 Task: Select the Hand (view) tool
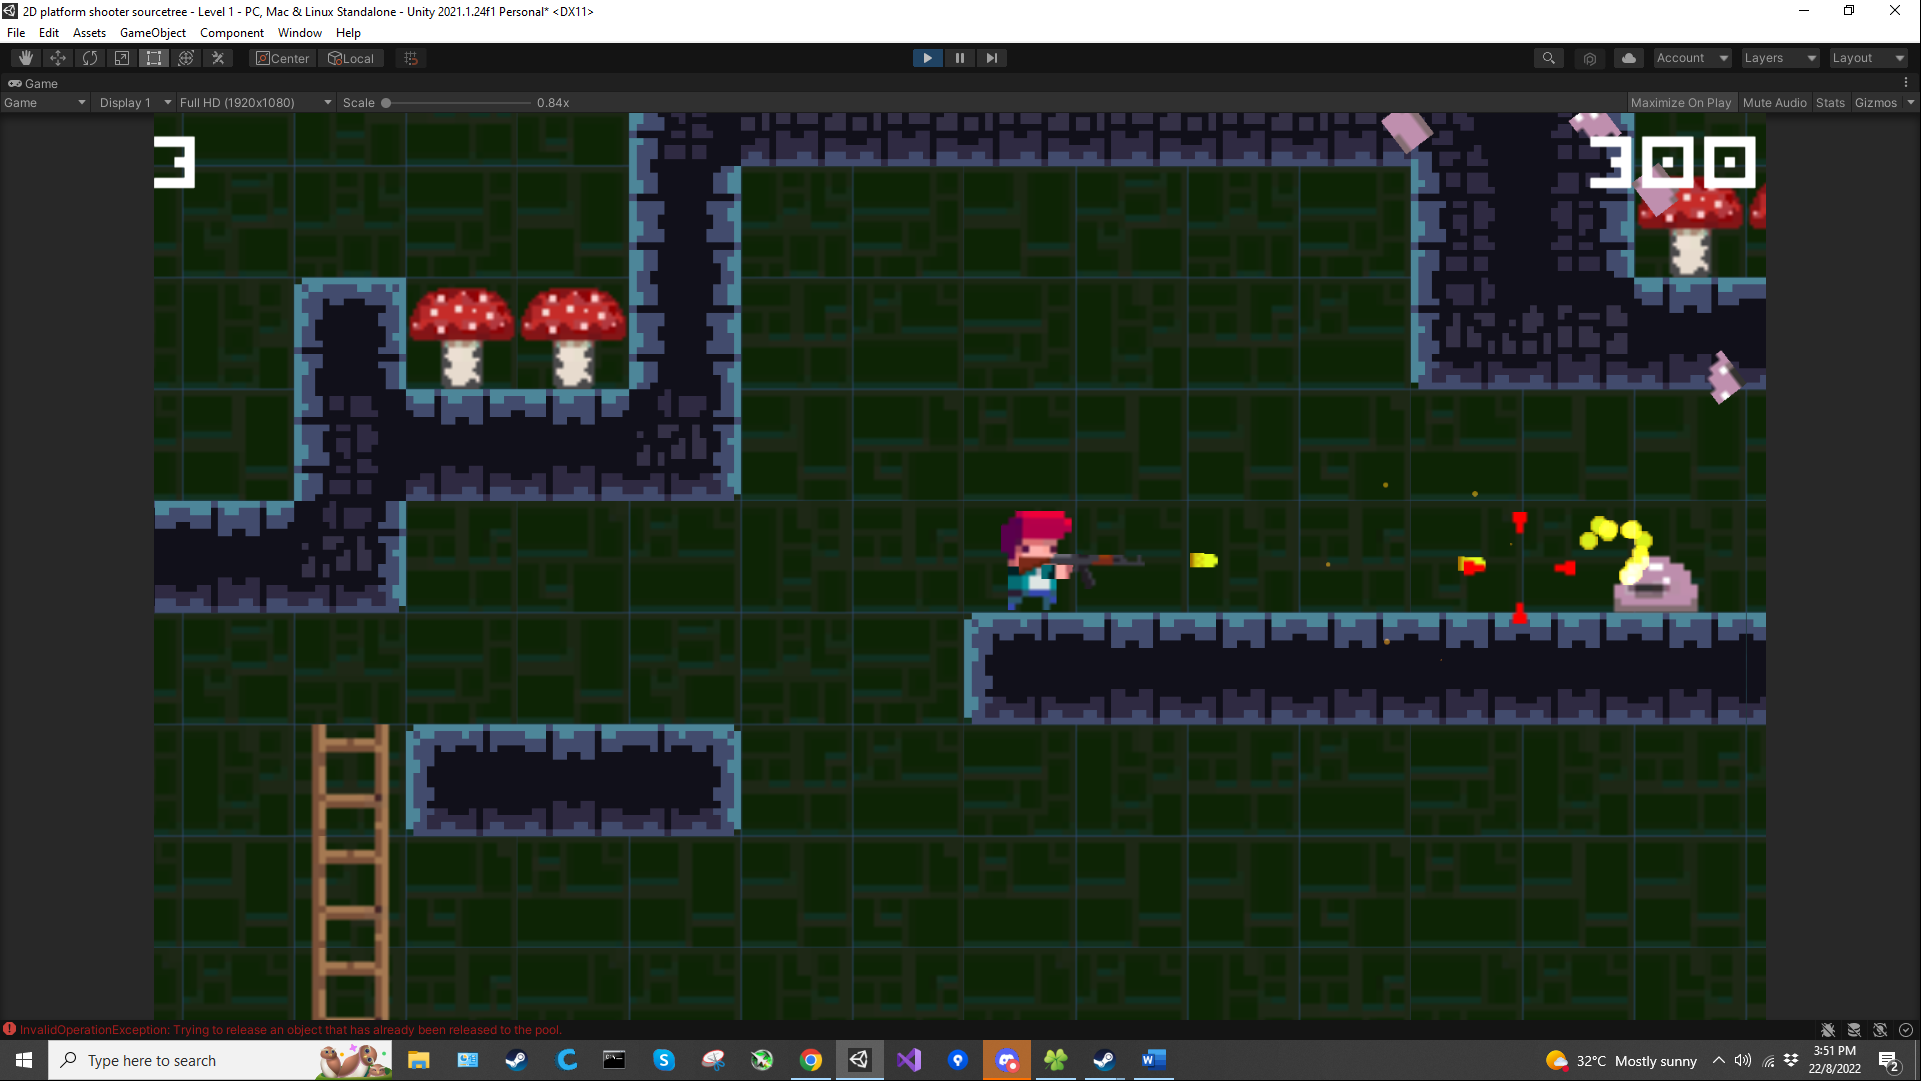[x=26, y=58]
